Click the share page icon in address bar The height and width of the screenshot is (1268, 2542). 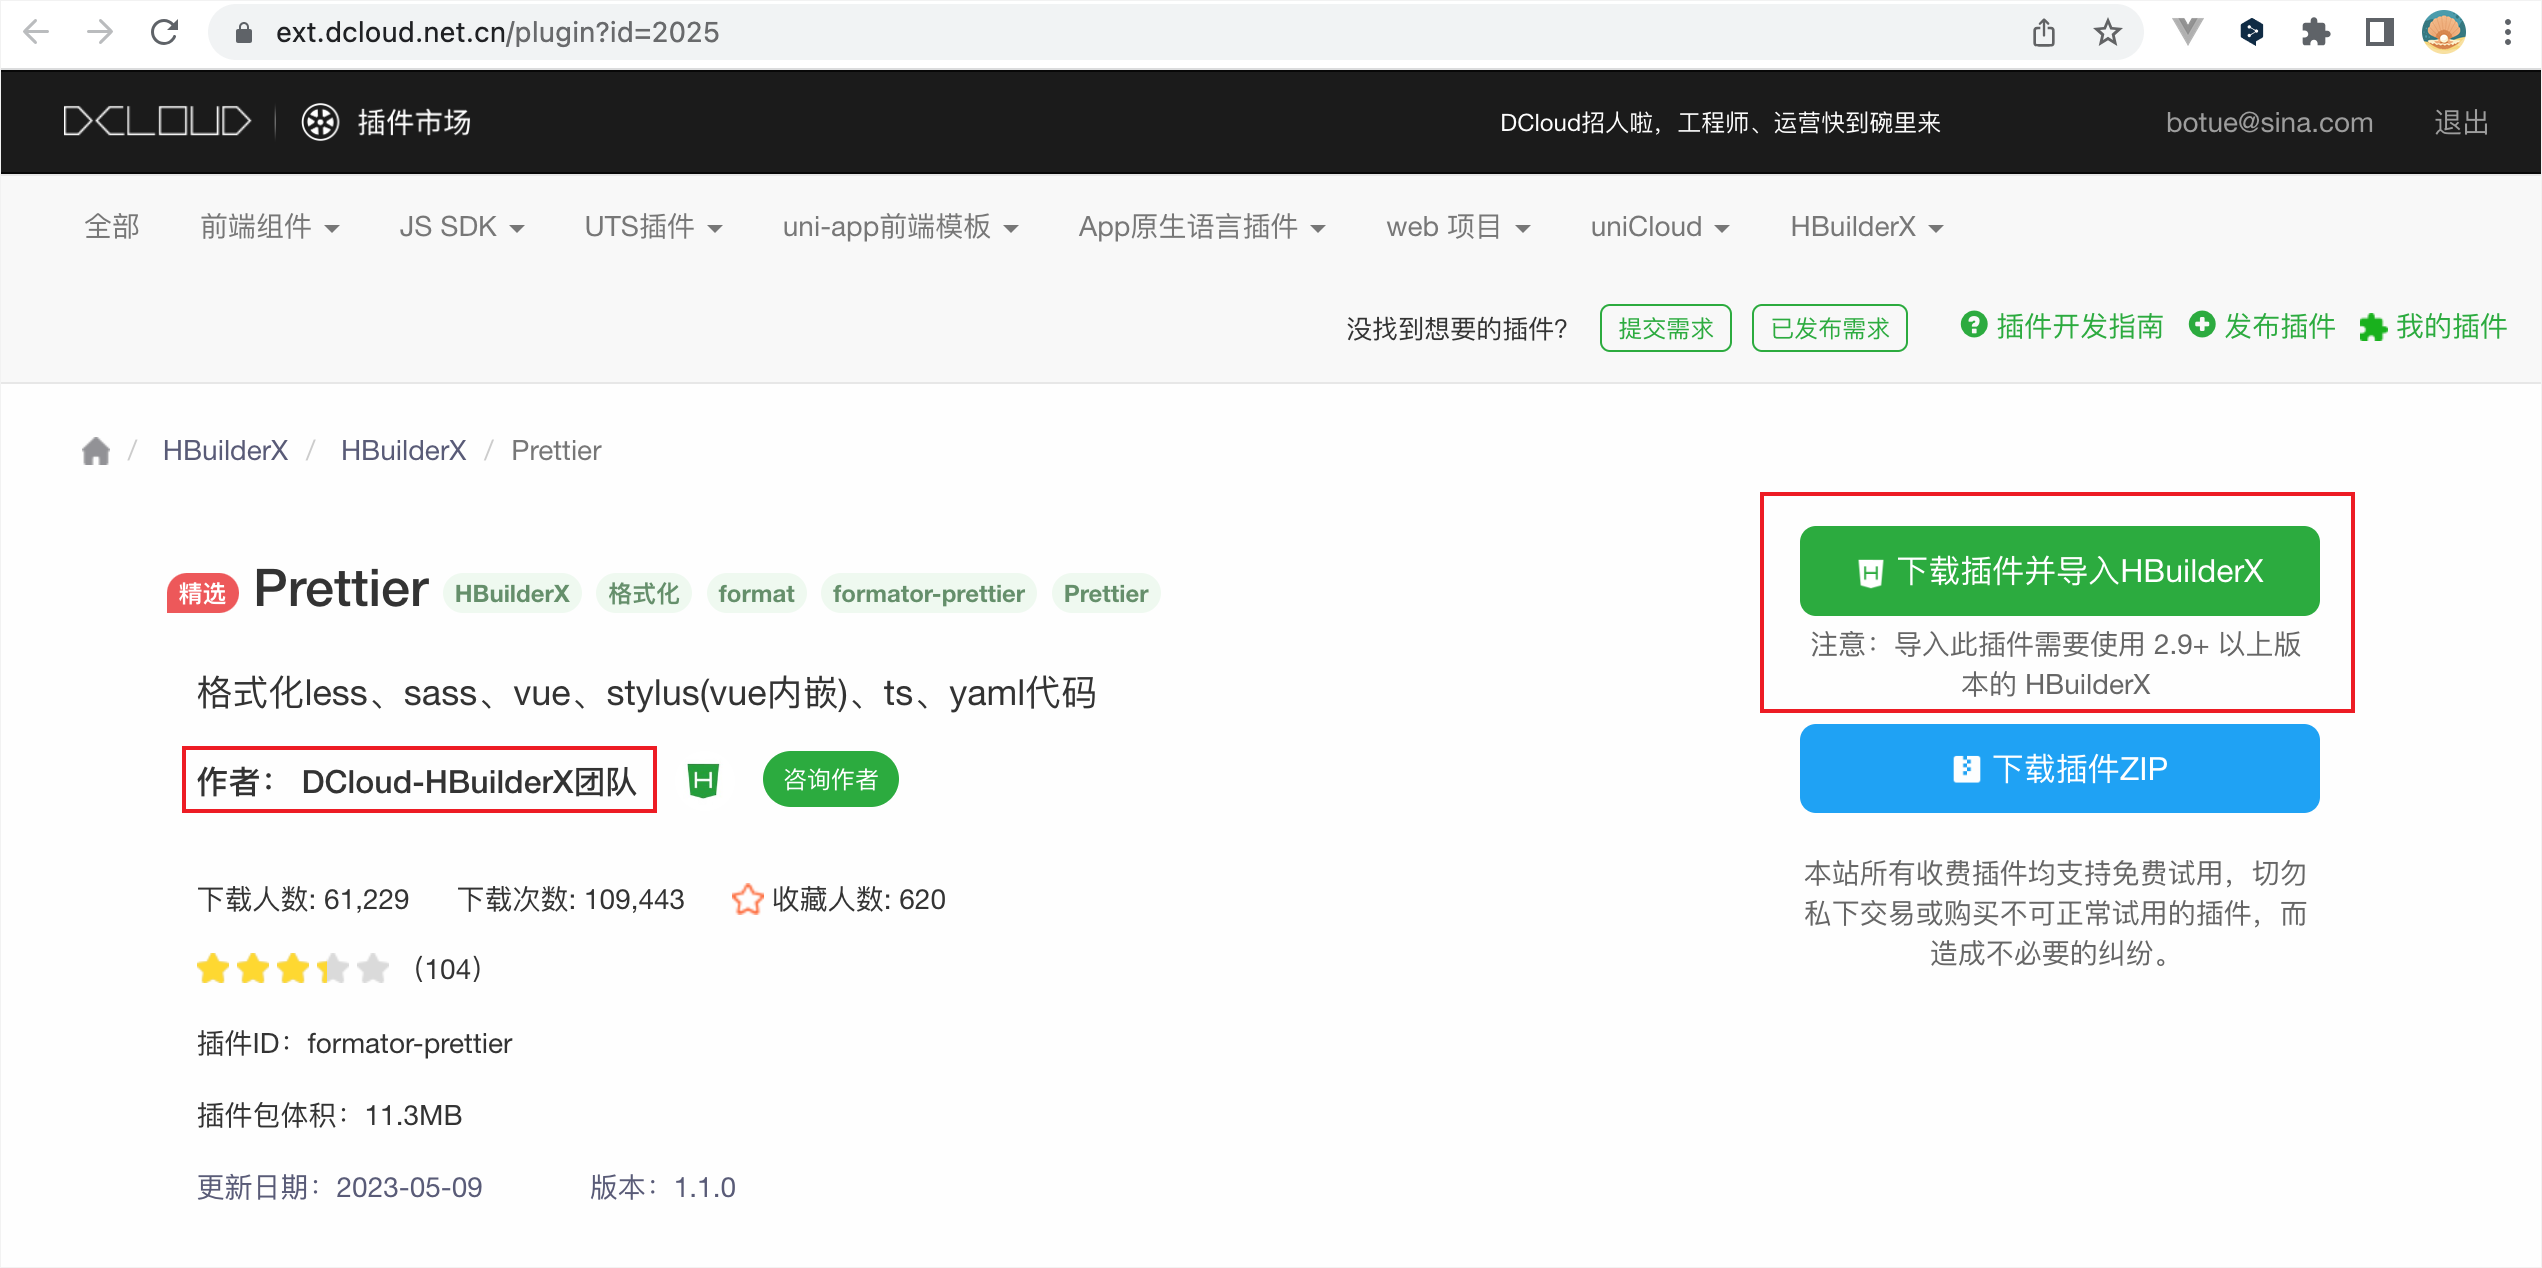(x=2043, y=33)
